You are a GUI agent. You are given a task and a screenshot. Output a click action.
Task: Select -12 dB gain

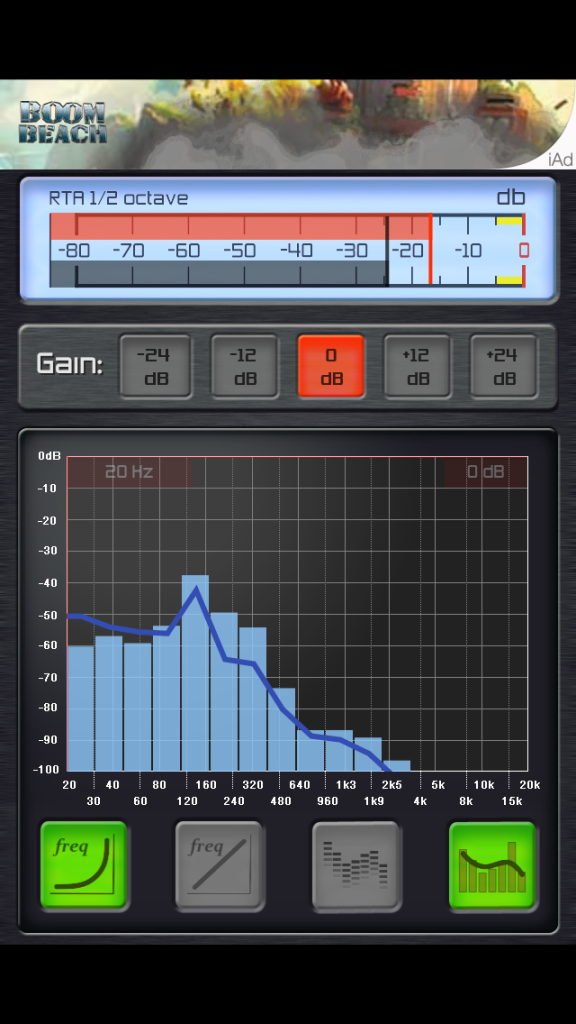tap(245, 366)
